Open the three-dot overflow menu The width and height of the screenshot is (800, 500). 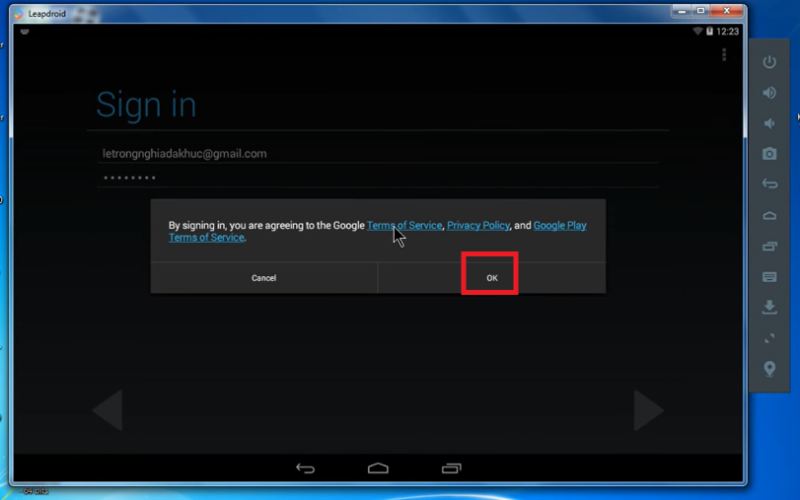click(724, 54)
